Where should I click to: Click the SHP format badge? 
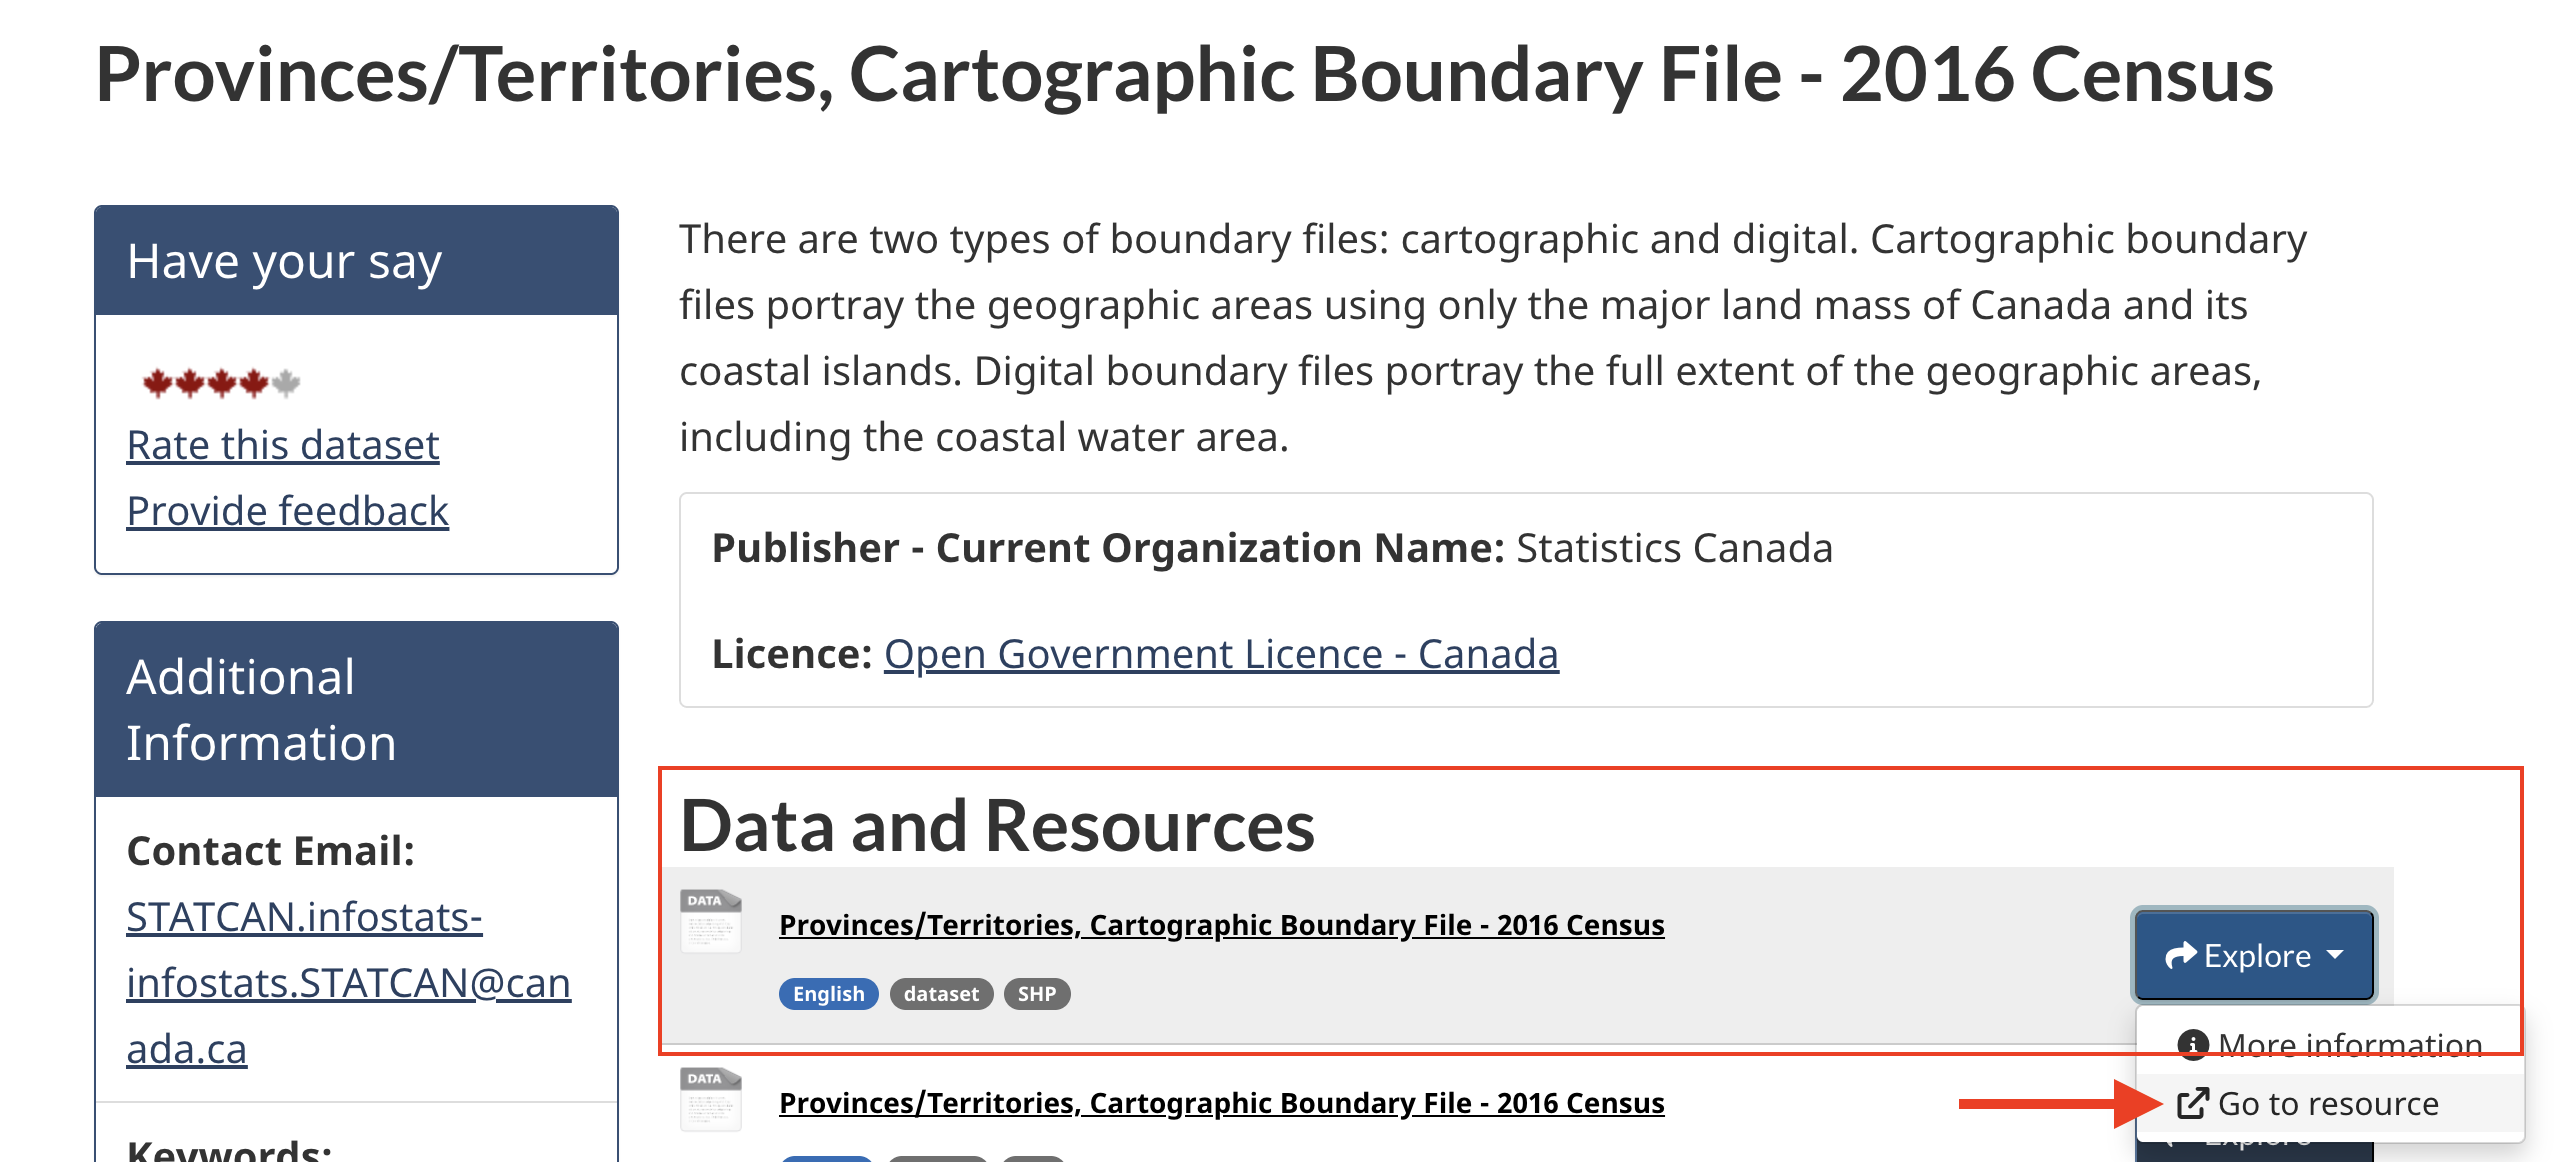pyautogui.click(x=1036, y=994)
